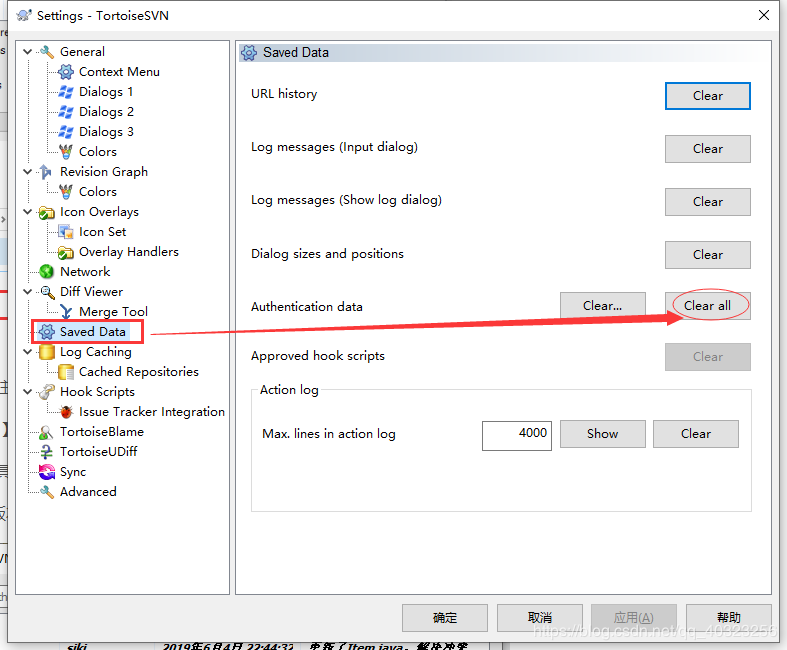
Task: Collapse the General tree node
Action: 28,52
